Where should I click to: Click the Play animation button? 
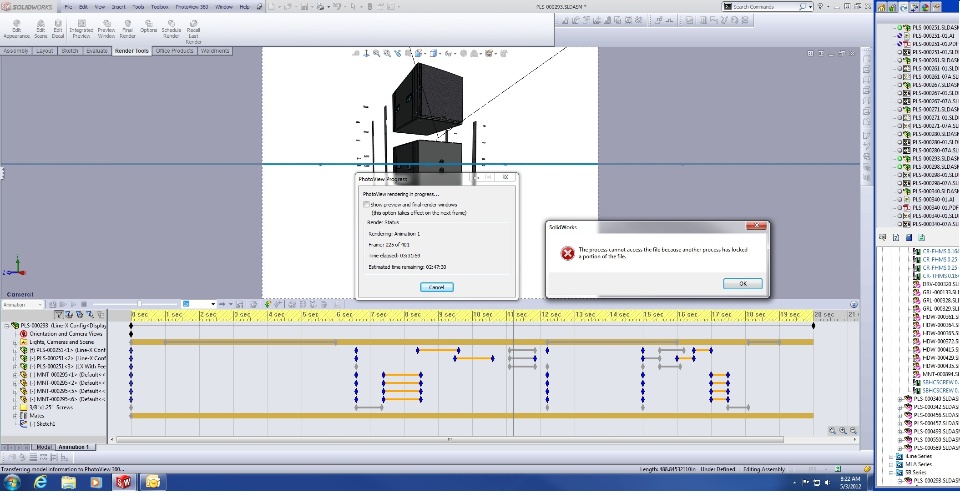[73, 304]
